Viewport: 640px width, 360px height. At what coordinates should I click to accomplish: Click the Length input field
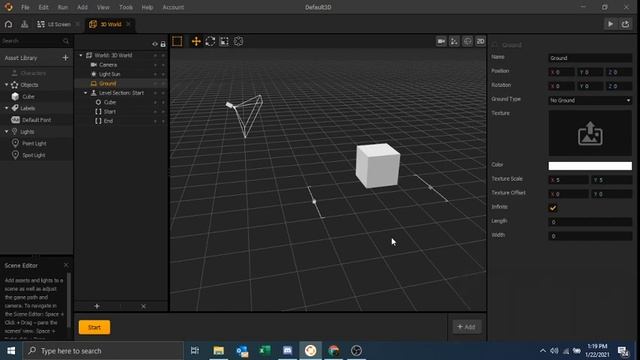pos(590,222)
